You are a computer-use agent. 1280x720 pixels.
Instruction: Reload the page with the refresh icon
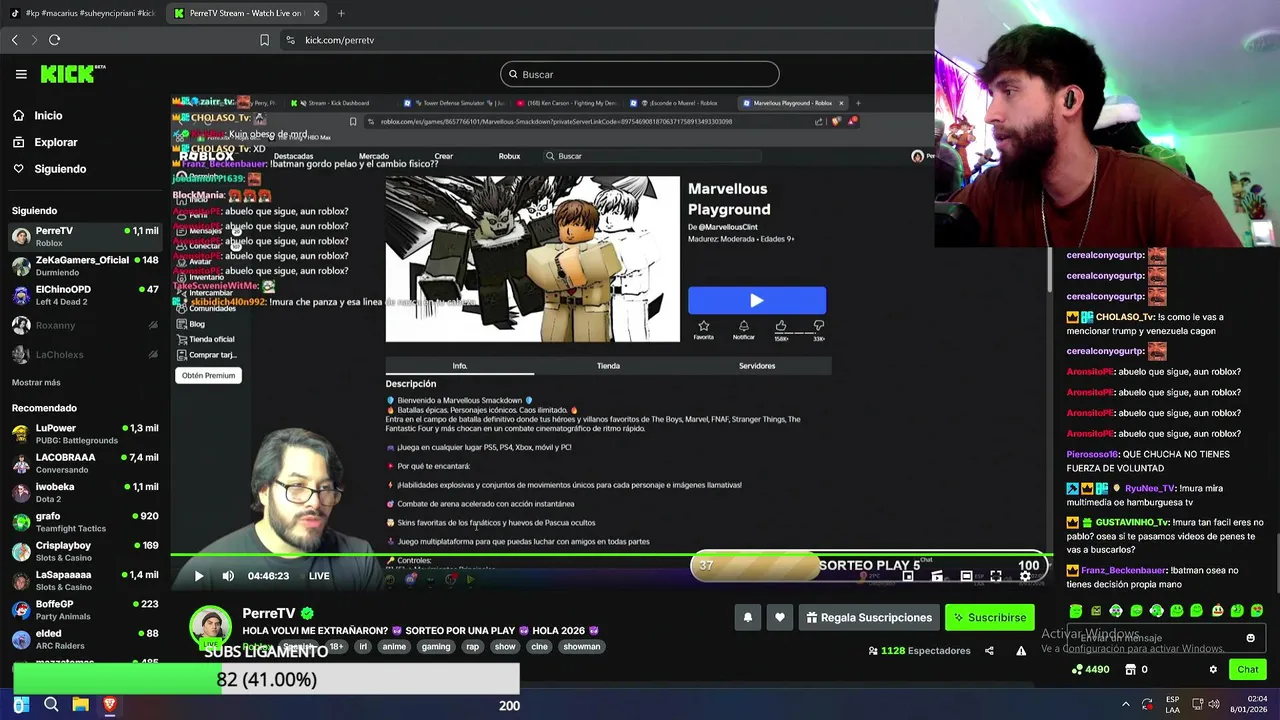tap(54, 40)
